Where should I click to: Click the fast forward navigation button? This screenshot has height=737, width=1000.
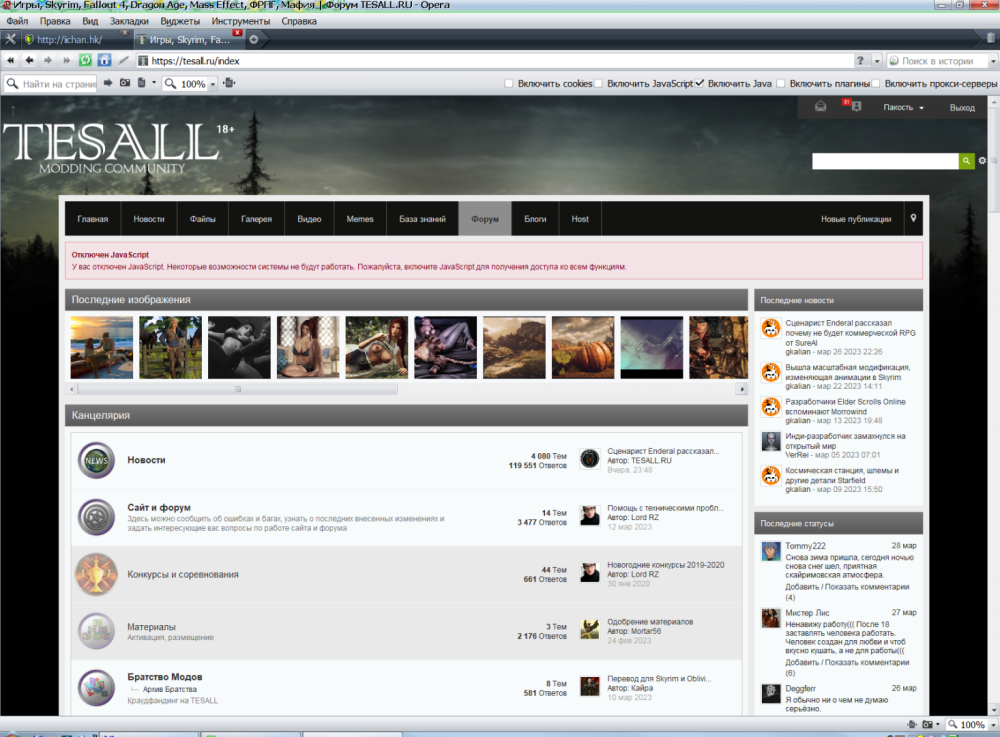coord(66,61)
